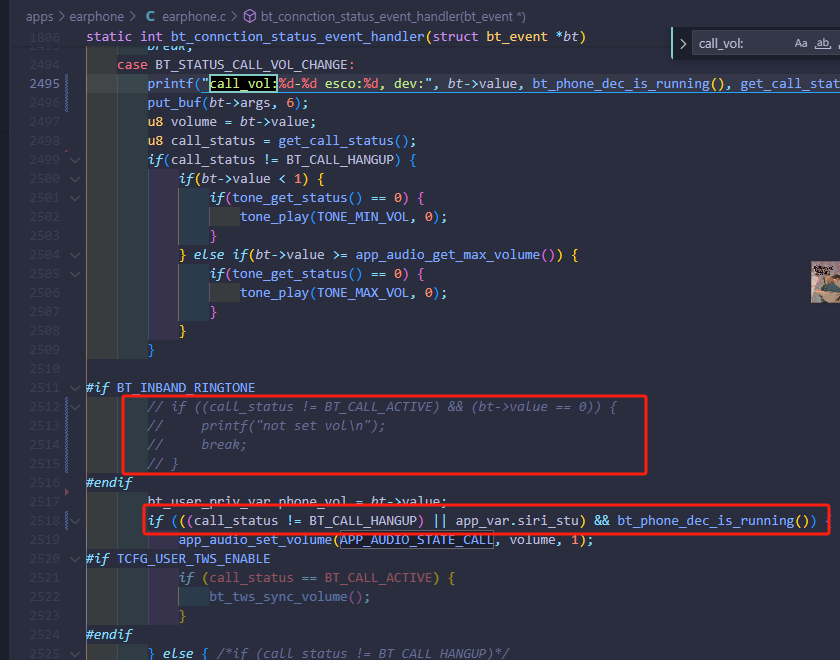Click the highlighted call_vol: search match
The image size is (840, 660).
(x=243, y=84)
